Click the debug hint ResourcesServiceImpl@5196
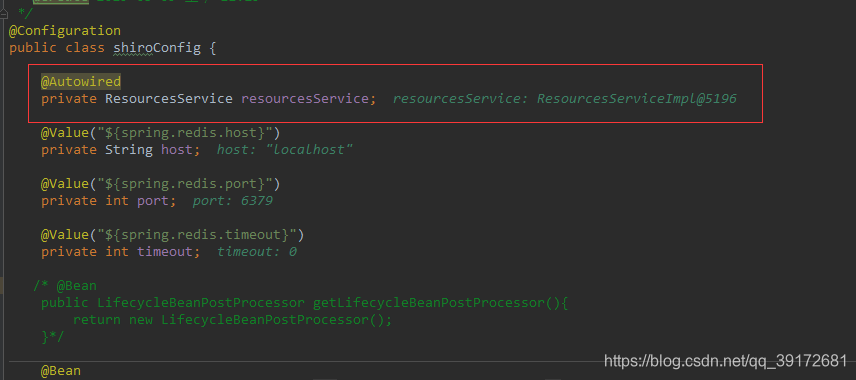Viewport: 856px width, 380px height. coord(637,99)
